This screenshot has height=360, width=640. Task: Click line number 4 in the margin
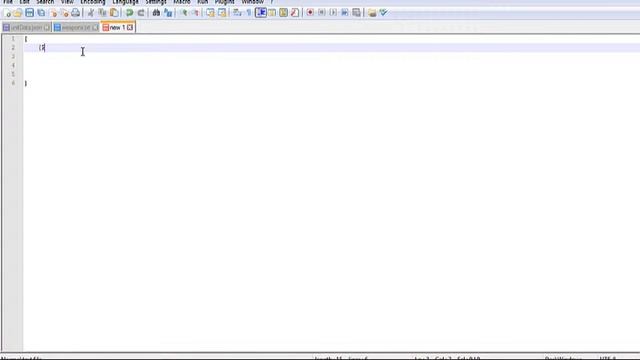click(13, 65)
